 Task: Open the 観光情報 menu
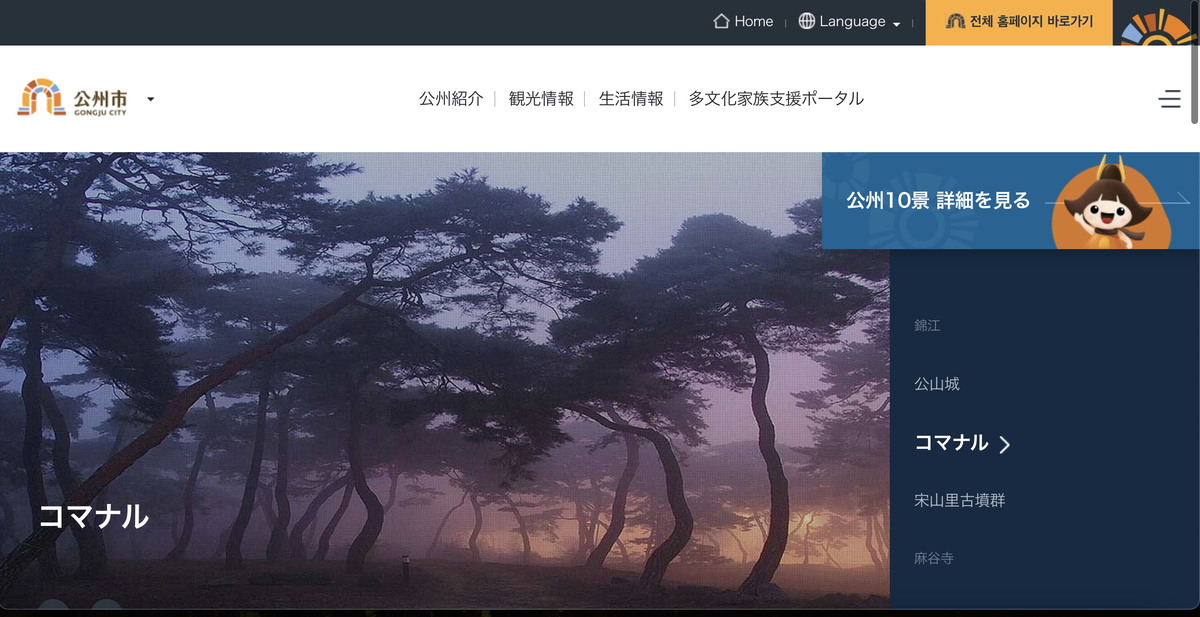tap(541, 99)
